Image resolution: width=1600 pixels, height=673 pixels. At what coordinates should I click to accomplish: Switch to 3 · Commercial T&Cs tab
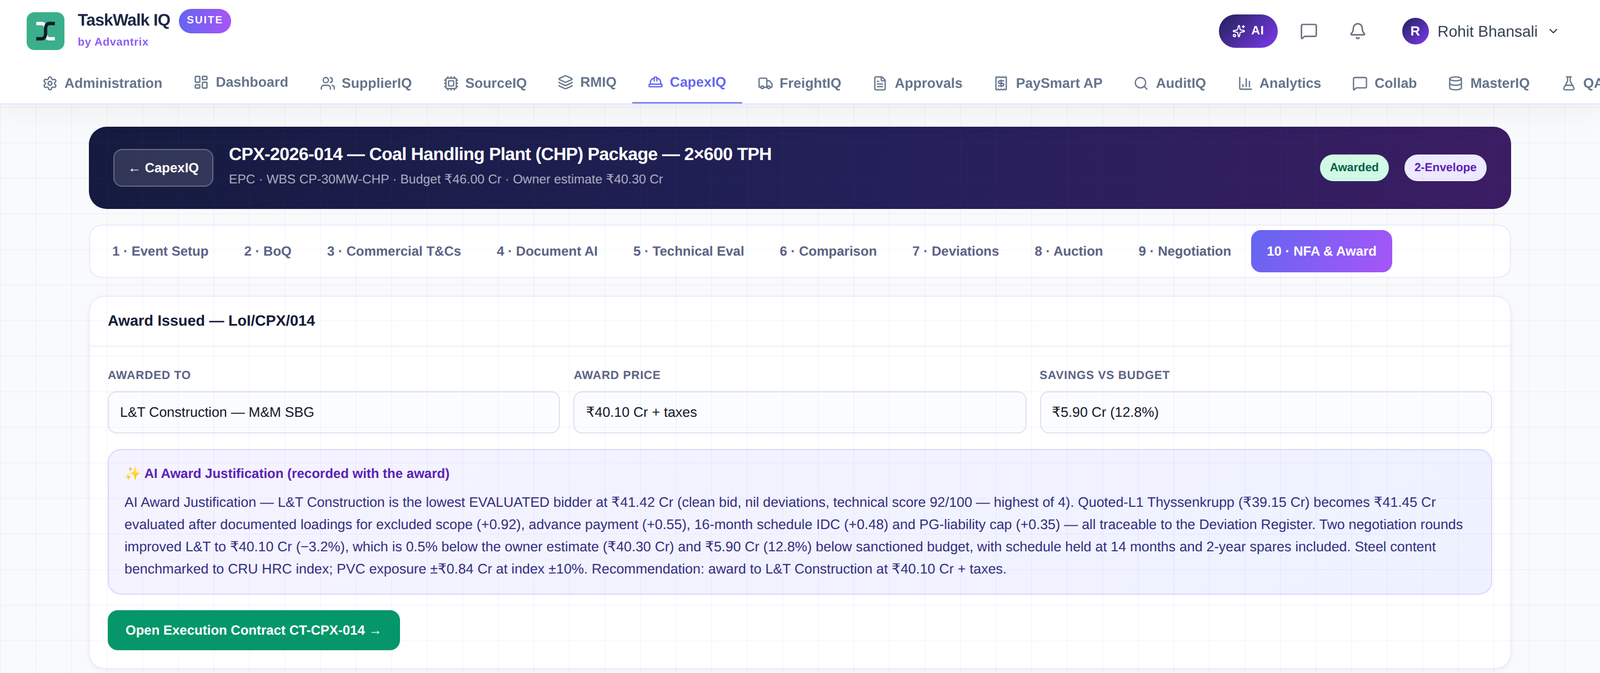(x=394, y=251)
